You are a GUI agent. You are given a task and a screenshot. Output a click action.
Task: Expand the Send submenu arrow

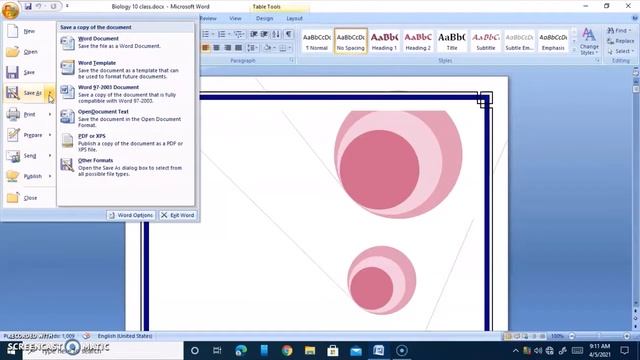[x=50, y=156]
